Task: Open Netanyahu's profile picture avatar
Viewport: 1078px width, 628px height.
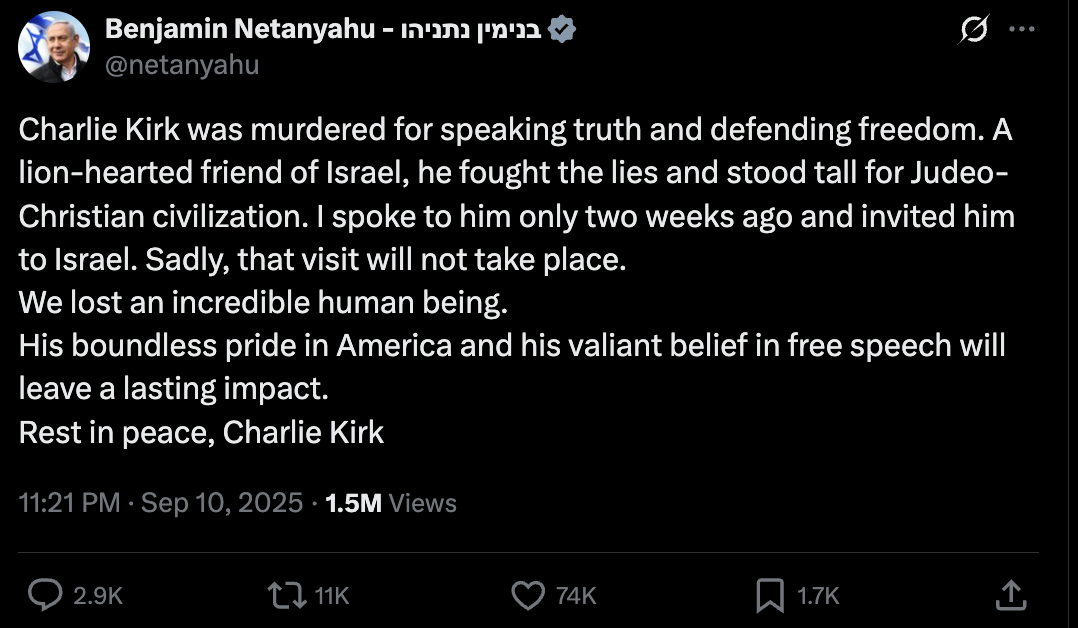Action: 55,47
